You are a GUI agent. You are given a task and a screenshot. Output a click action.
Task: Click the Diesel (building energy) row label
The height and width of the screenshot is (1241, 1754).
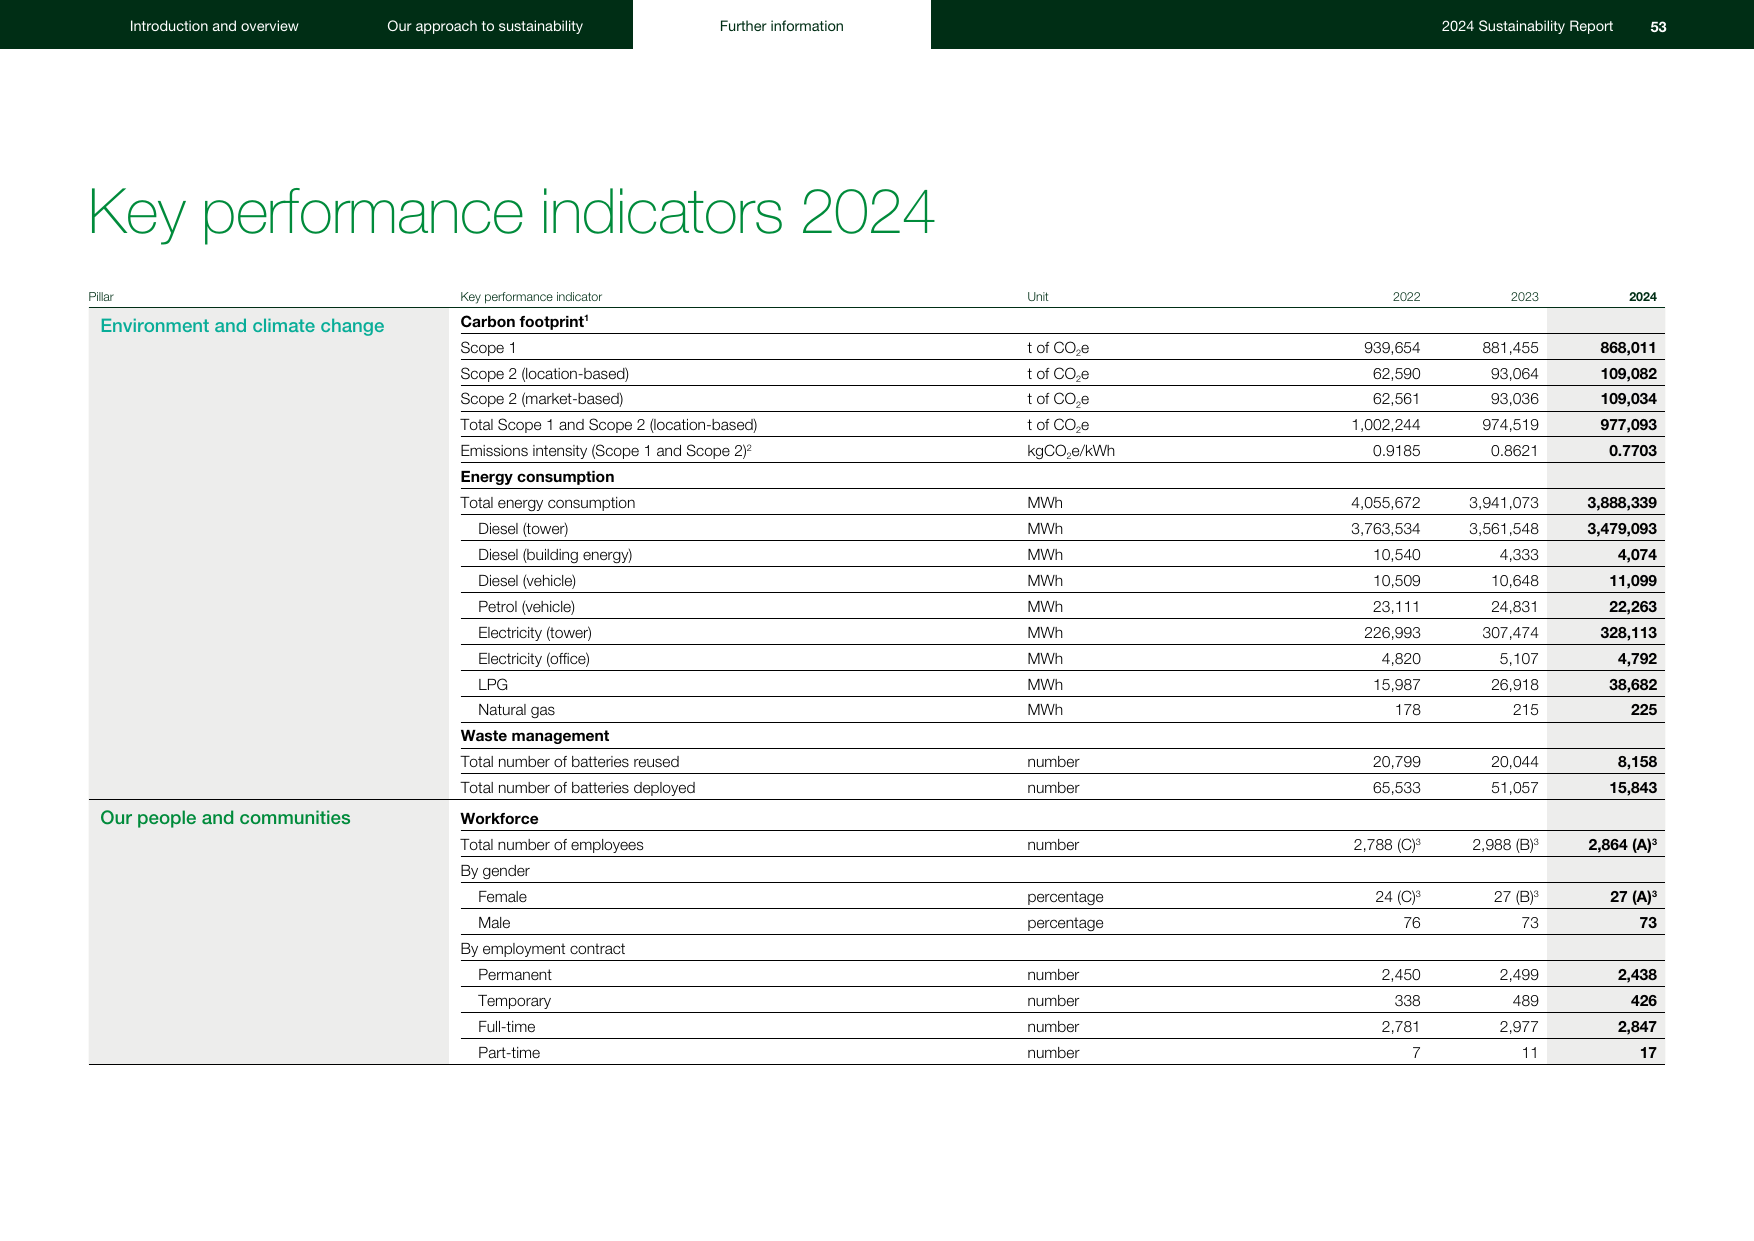tap(555, 555)
